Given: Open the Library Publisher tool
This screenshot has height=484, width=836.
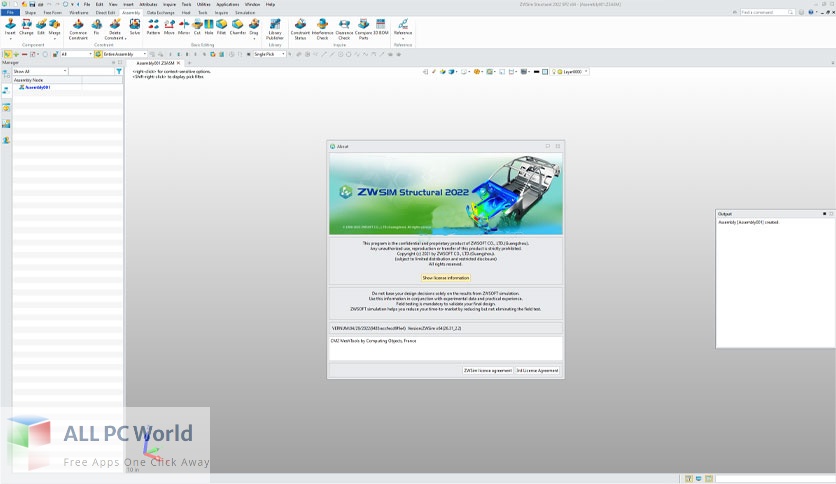Looking at the screenshot, I should coord(275,29).
